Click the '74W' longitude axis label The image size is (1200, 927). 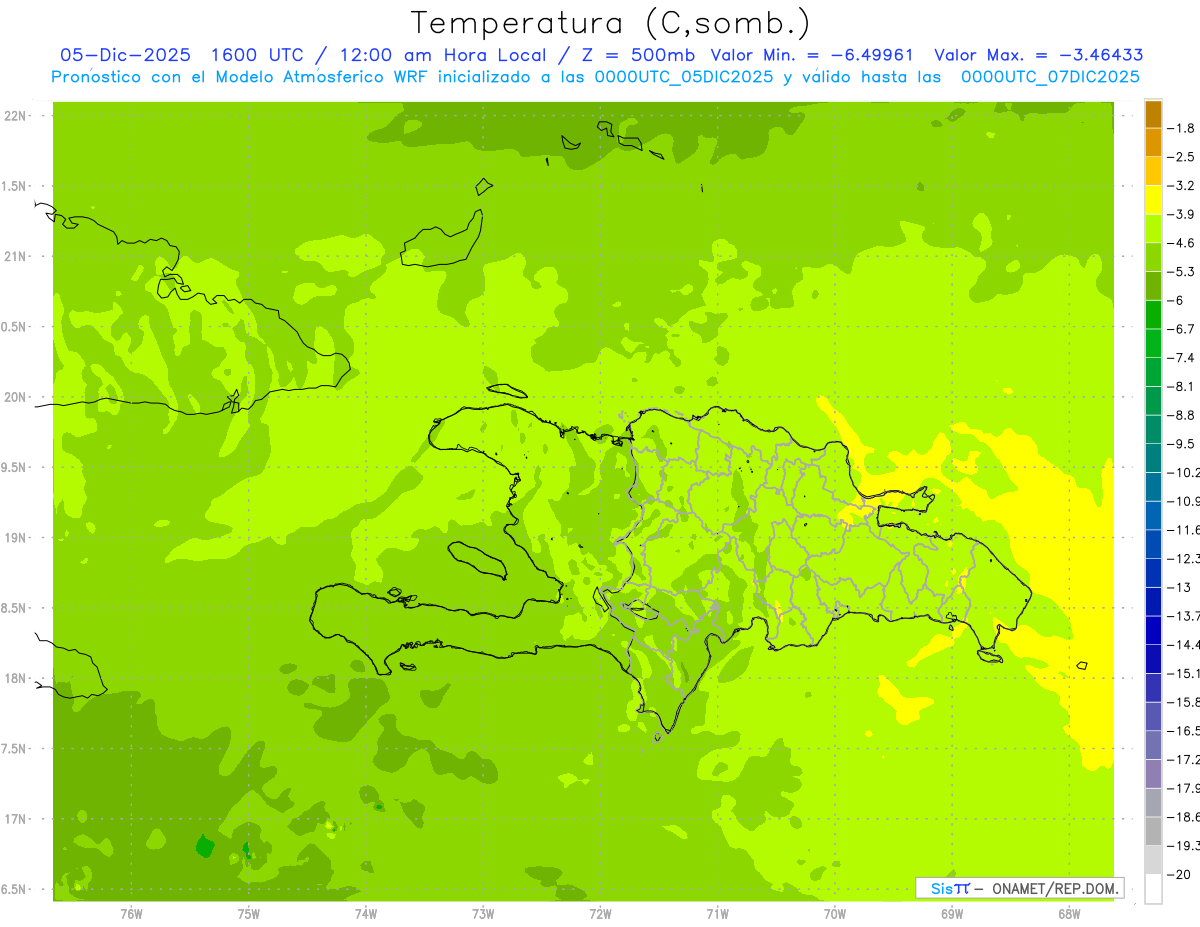coord(366,913)
